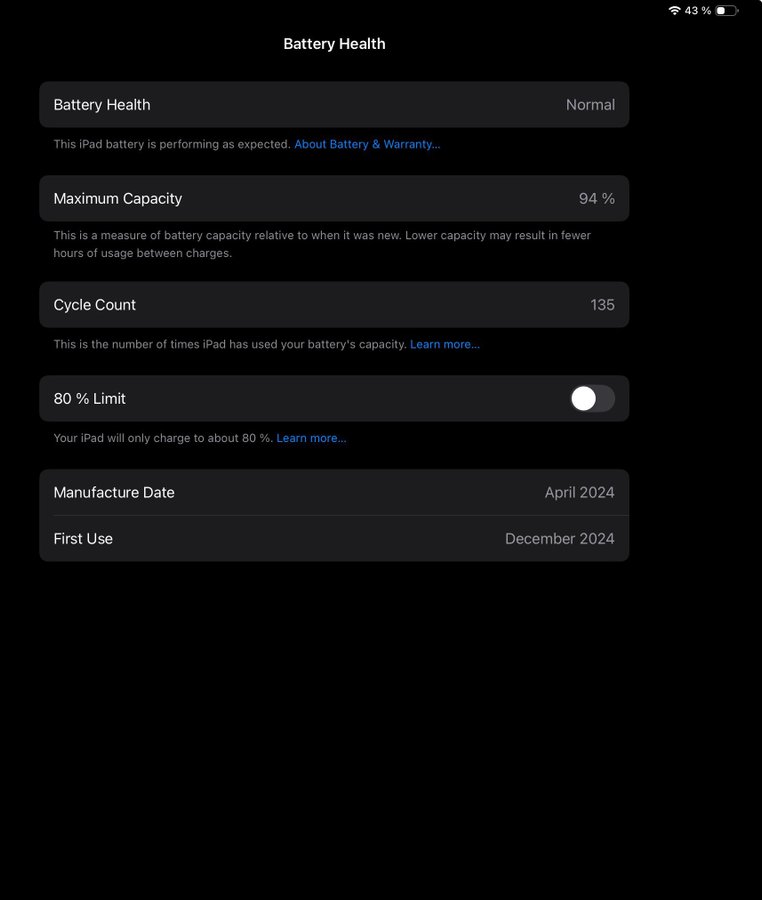The image size is (762, 900).
Task: Tap the 43 % battery percentage indicator
Action: point(698,10)
